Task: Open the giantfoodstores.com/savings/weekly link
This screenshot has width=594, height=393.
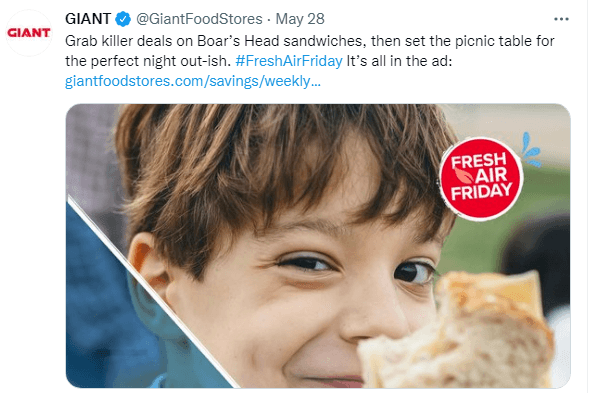Action: (193, 81)
